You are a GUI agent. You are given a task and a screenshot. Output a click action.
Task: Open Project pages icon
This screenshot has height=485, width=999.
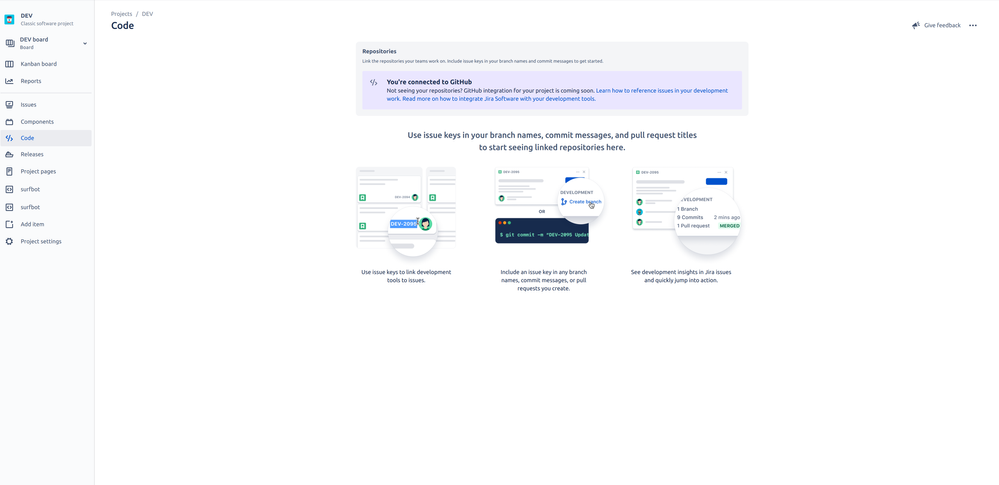pyautogui.click(x=9, y=171)
